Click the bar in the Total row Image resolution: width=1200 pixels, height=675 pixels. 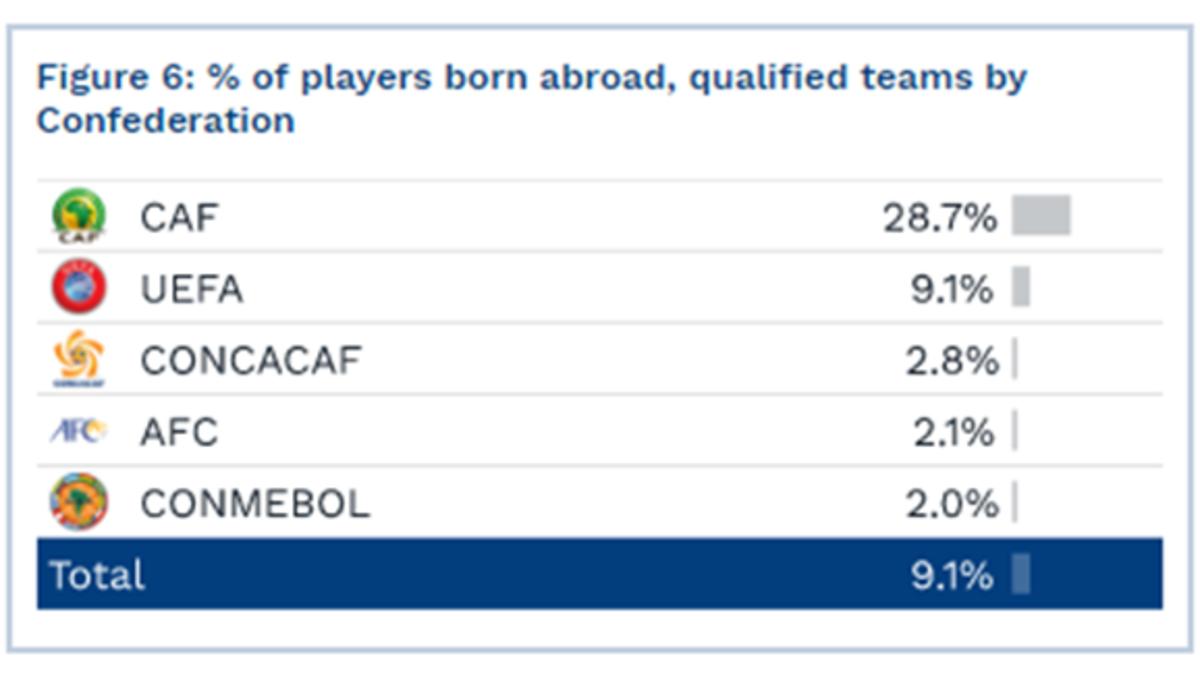[1020, 574]
